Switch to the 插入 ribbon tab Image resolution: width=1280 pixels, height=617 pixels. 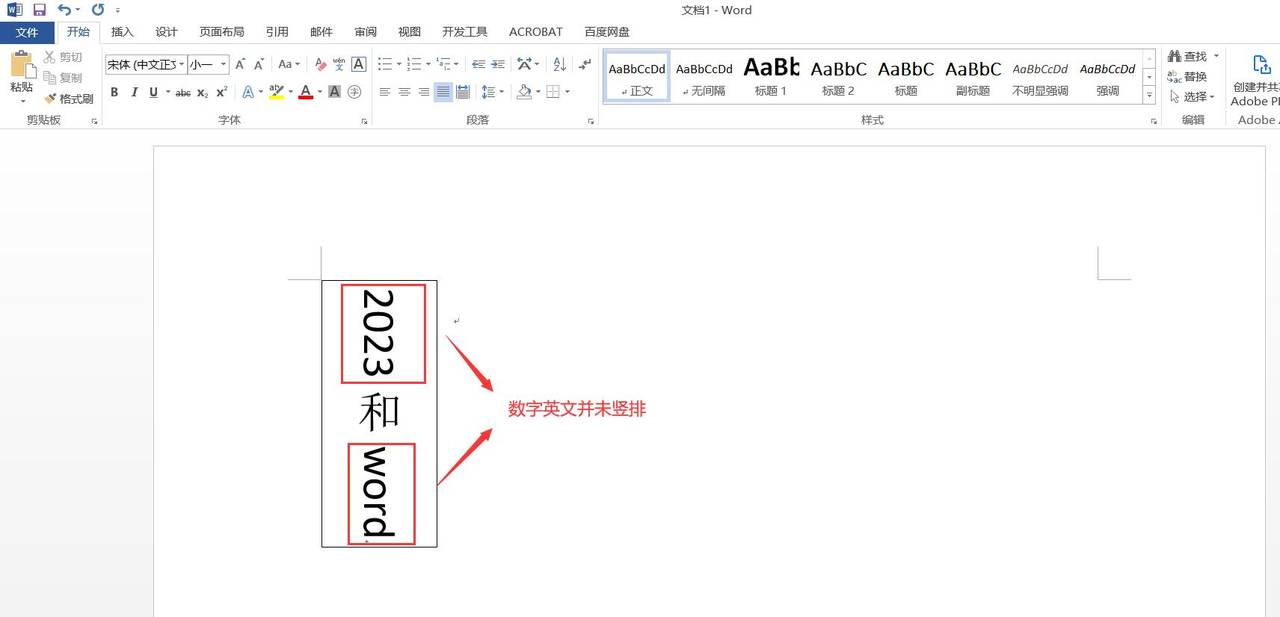(122, 31)
